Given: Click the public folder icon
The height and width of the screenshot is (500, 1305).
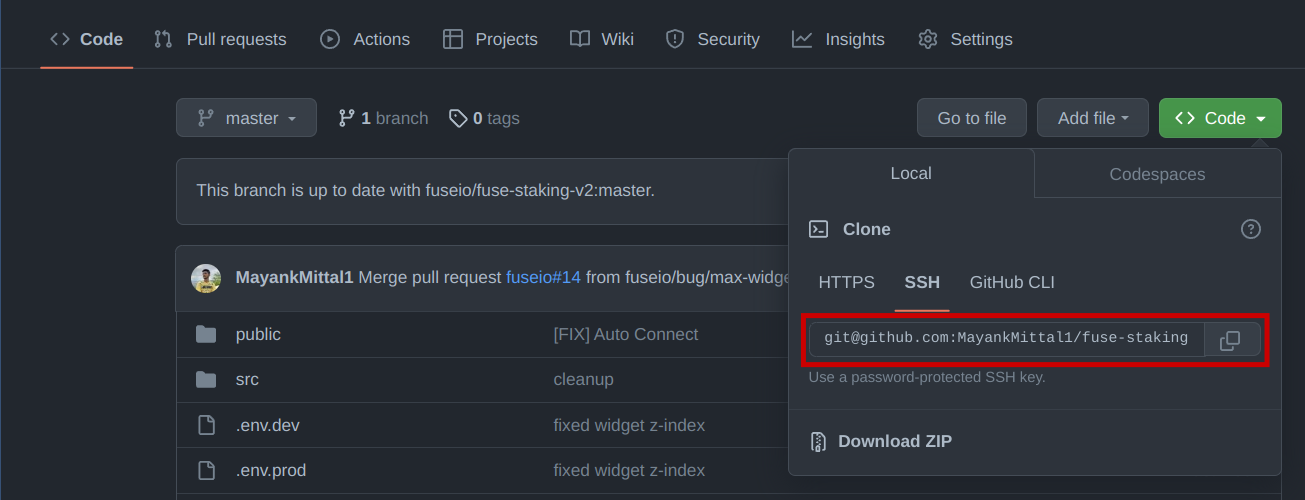Looking at the screenshot, I should pos(206,334).
